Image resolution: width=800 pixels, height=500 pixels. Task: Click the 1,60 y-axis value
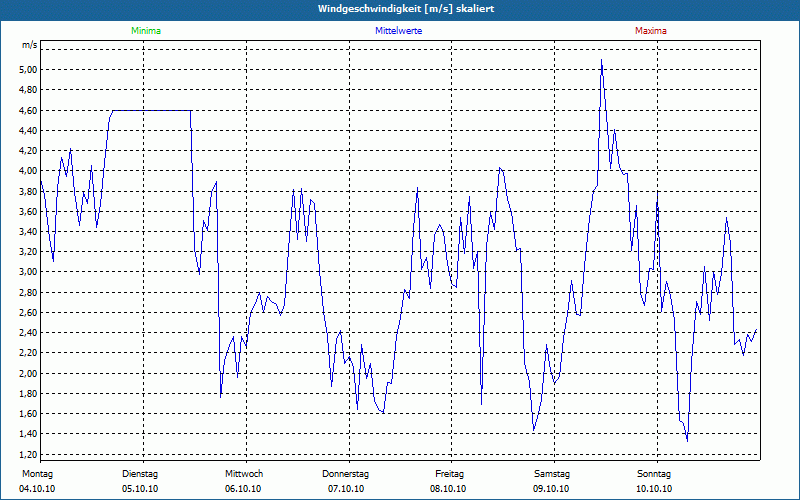pyautogui.click(x=29, y=414)
